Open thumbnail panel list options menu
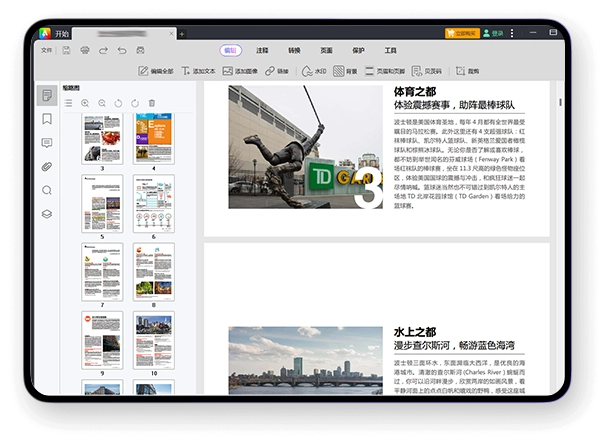Viewport: 608px width, 444px height. pos(68,103)
